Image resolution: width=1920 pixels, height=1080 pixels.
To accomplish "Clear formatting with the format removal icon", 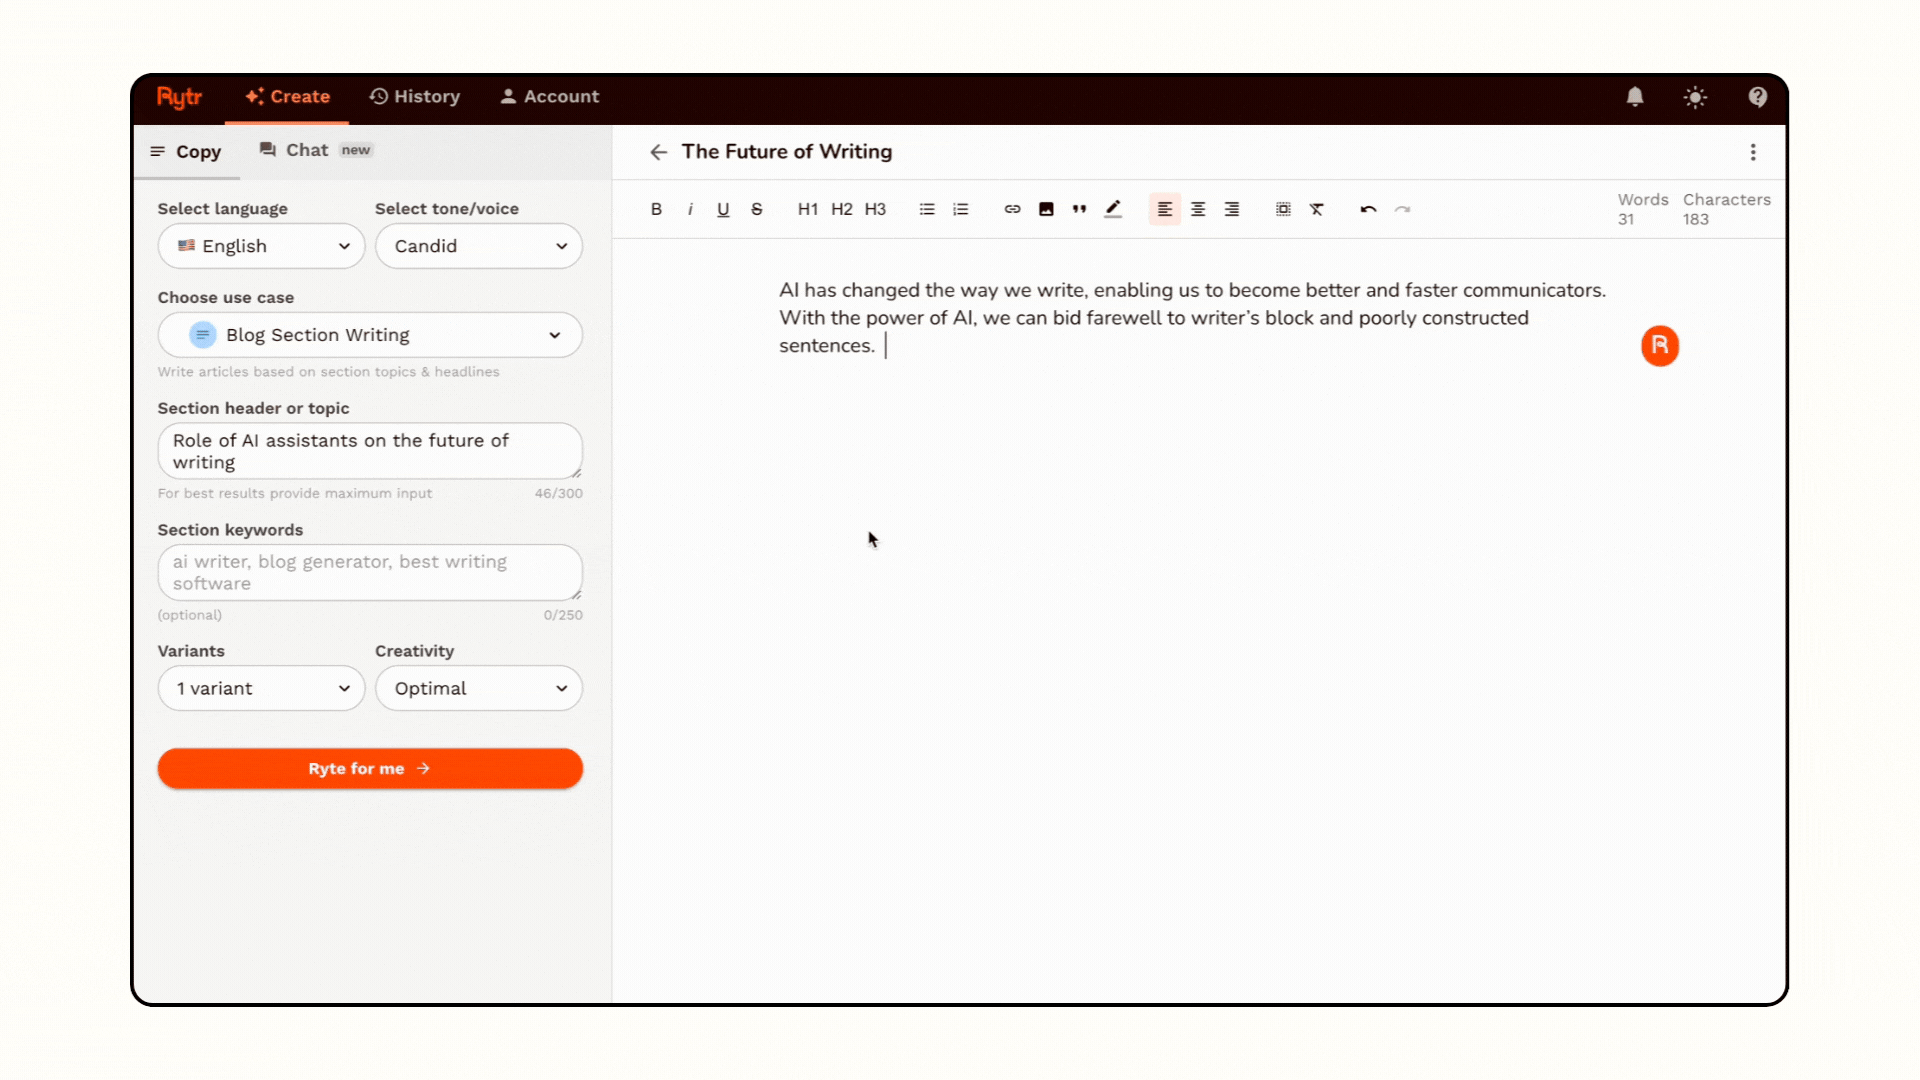I will tap(1317, 209).
